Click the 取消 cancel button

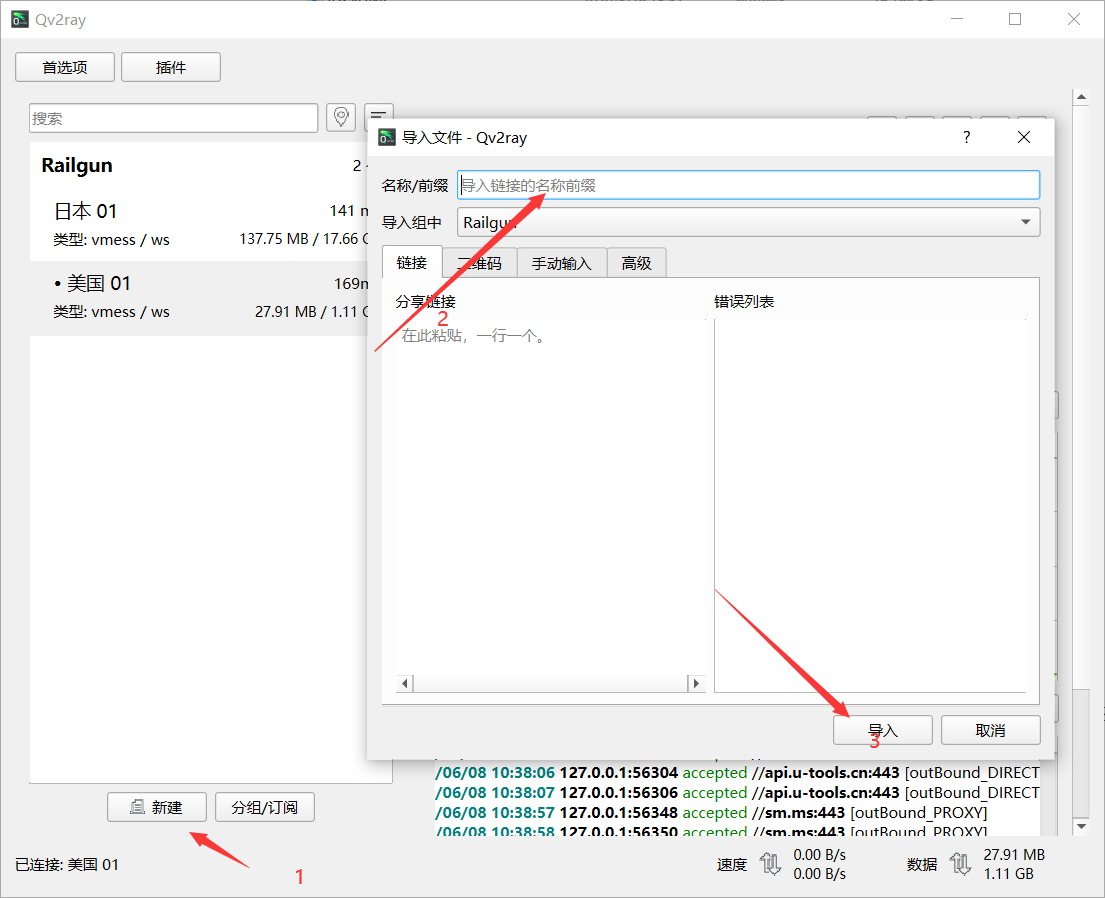[x=990, y=730]
